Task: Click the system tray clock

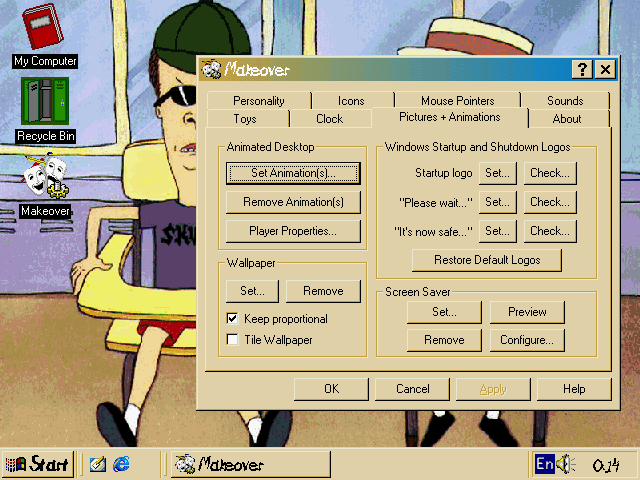Action: (606, 465)
